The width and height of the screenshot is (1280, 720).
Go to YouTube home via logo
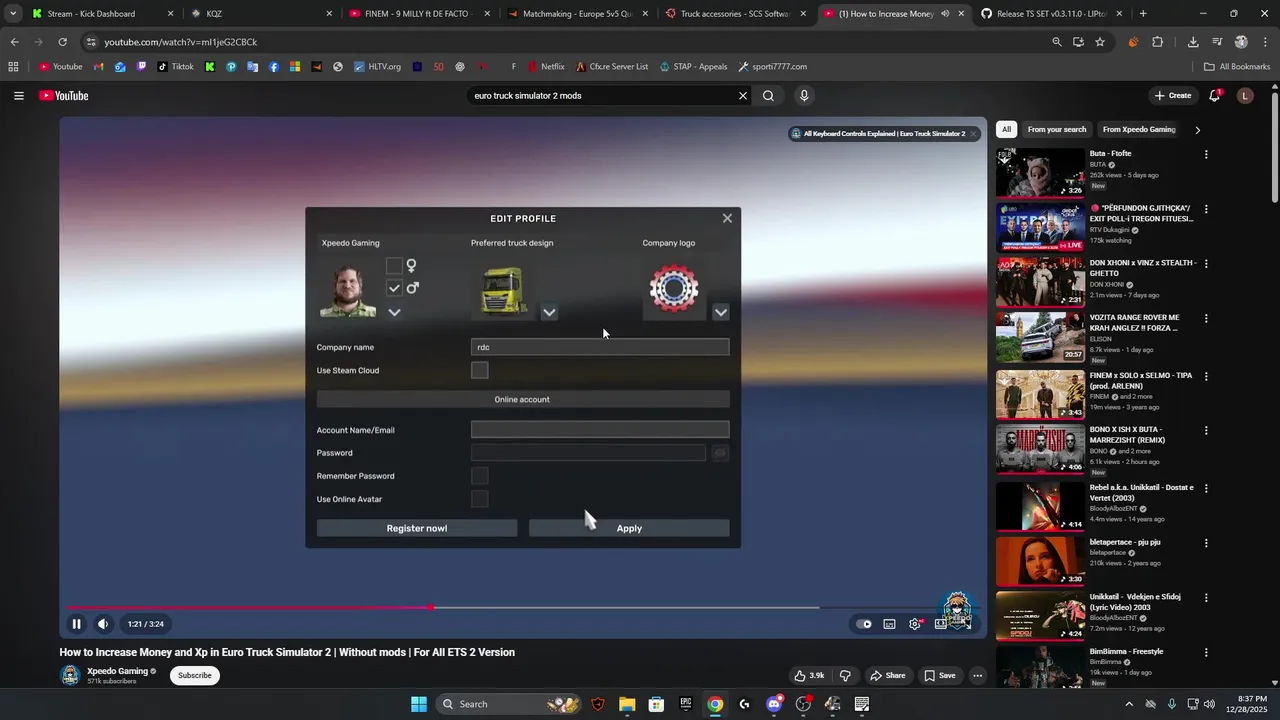click(x=64, y=96)
